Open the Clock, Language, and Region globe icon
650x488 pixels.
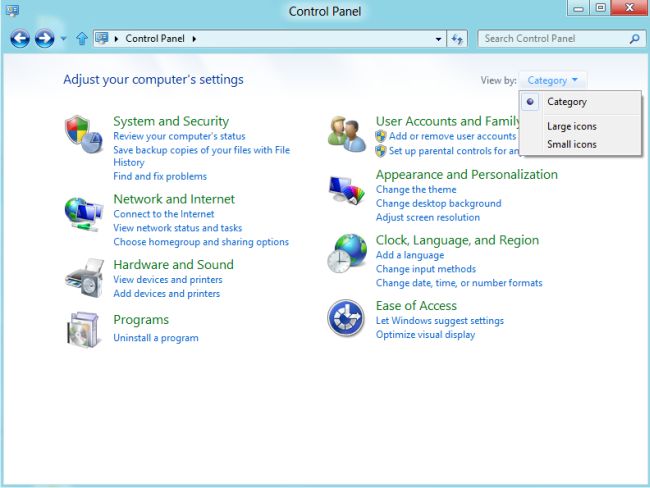point(347,253)
